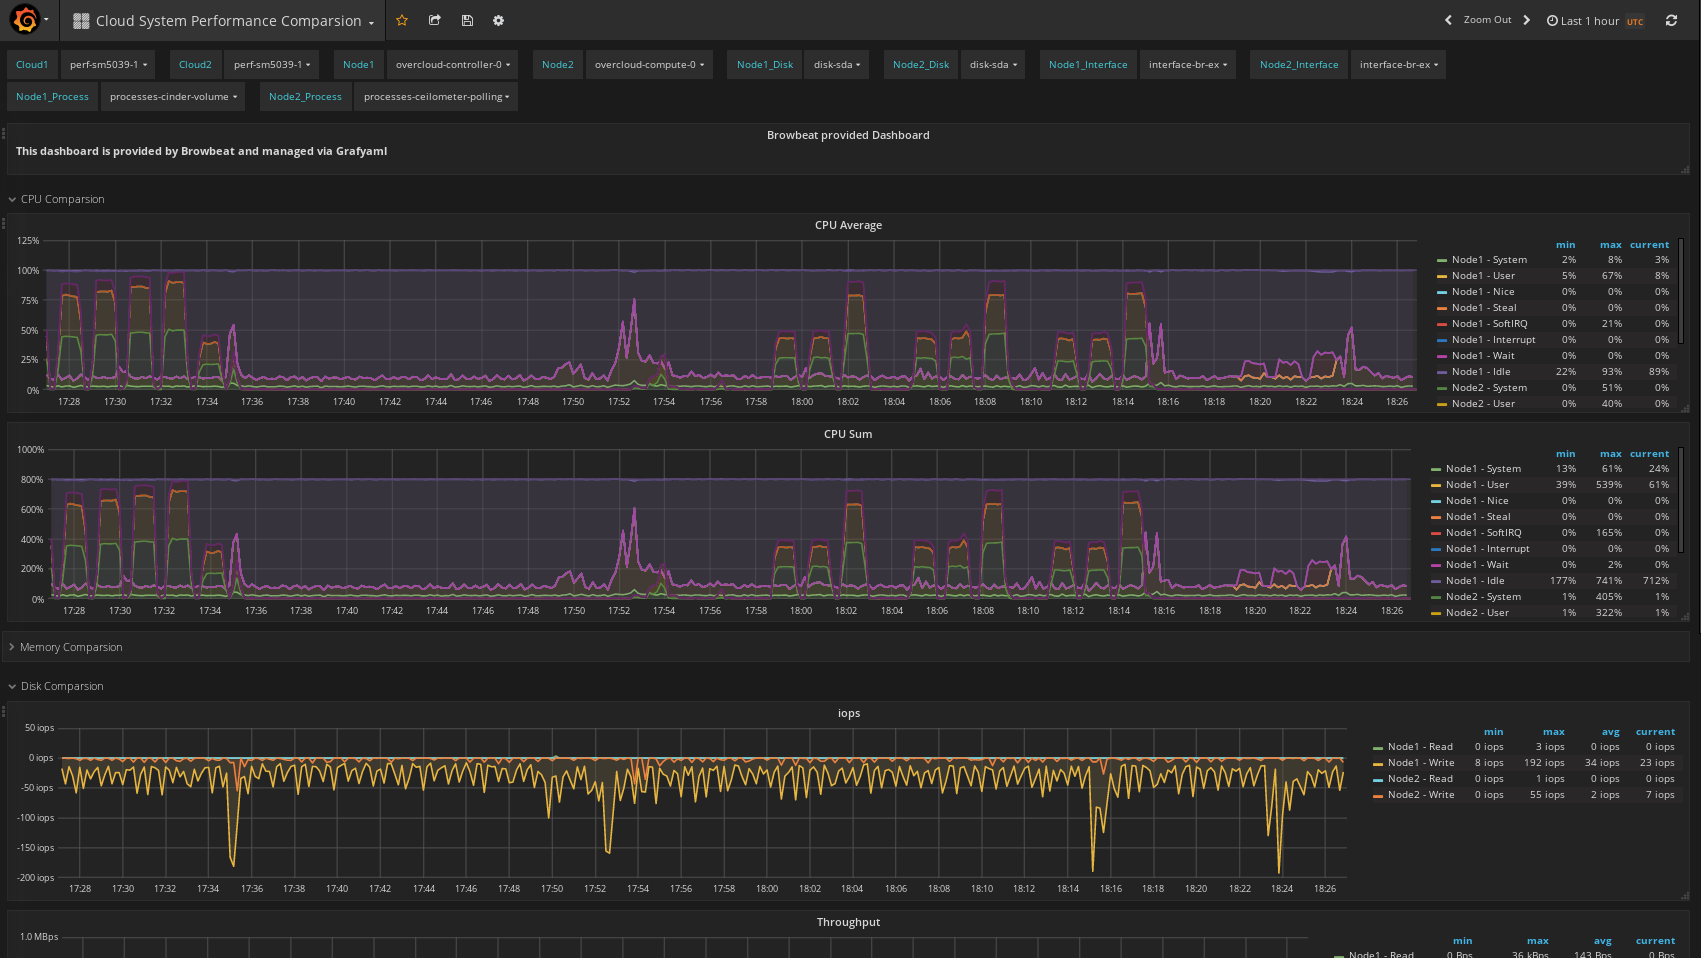Toggle Node2 - Write series in iops legend

coord(1420,795)
